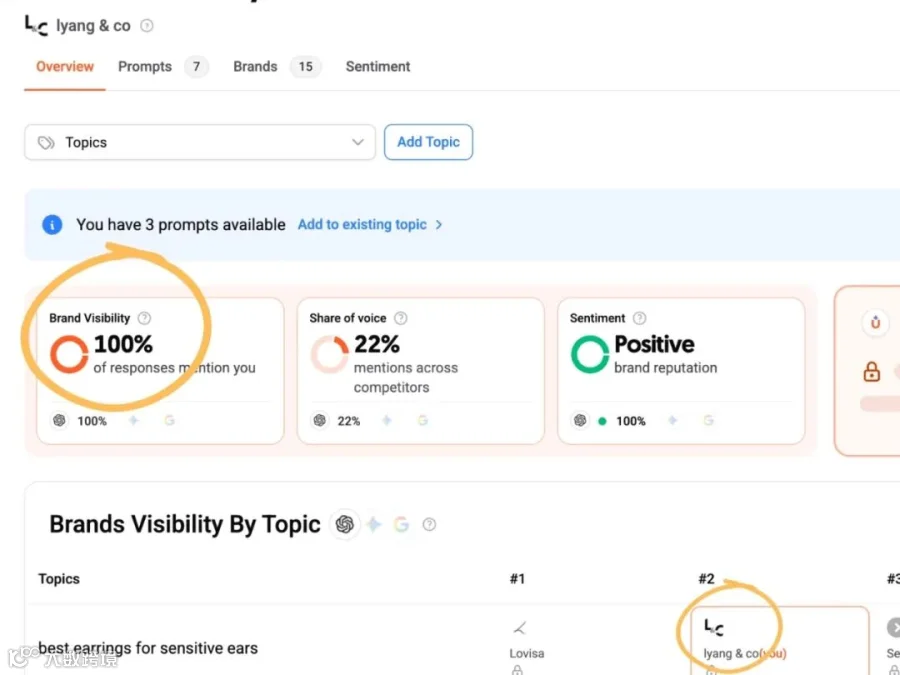Go to the Sentiment tab
Image resolution: width=900 pixels, height=675 pixels.
(378, 67)
